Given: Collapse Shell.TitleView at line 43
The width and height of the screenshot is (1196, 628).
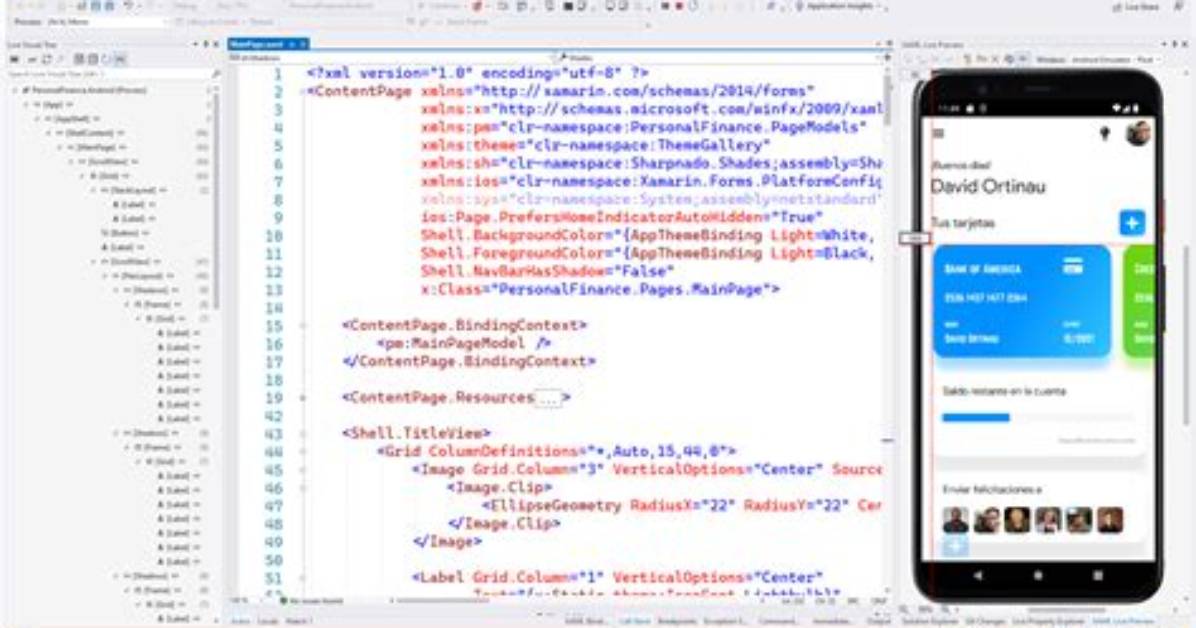Looking at the screenshot, I should [x=304, y=433].
